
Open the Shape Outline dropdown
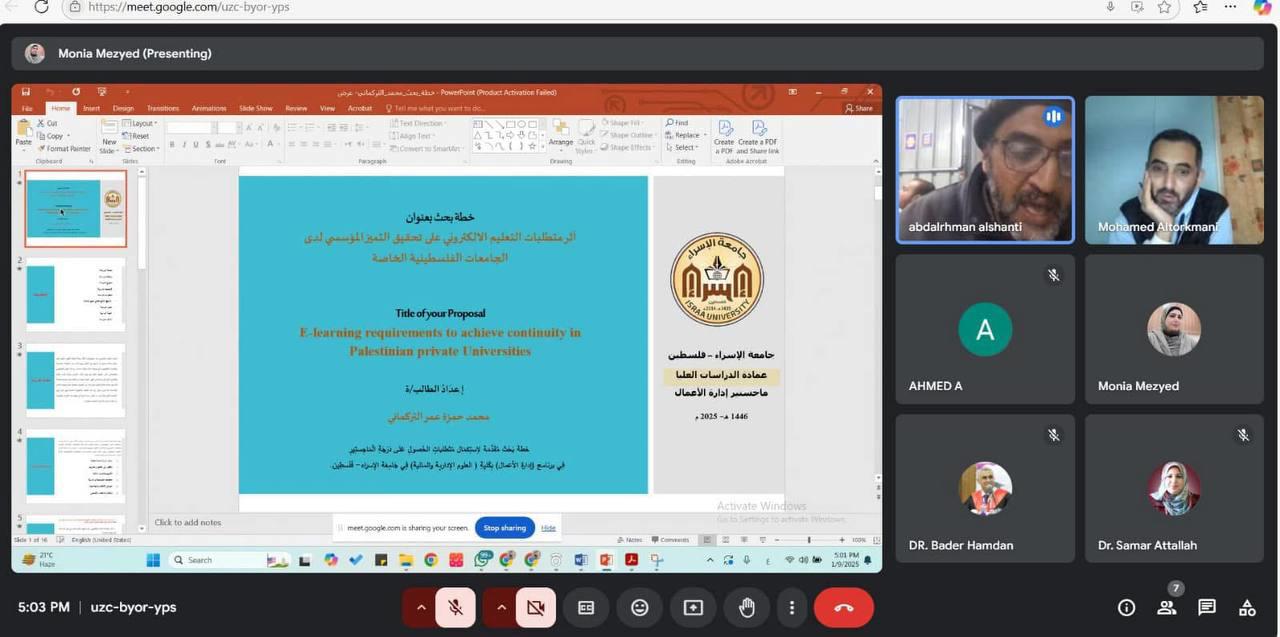(630, 135)
